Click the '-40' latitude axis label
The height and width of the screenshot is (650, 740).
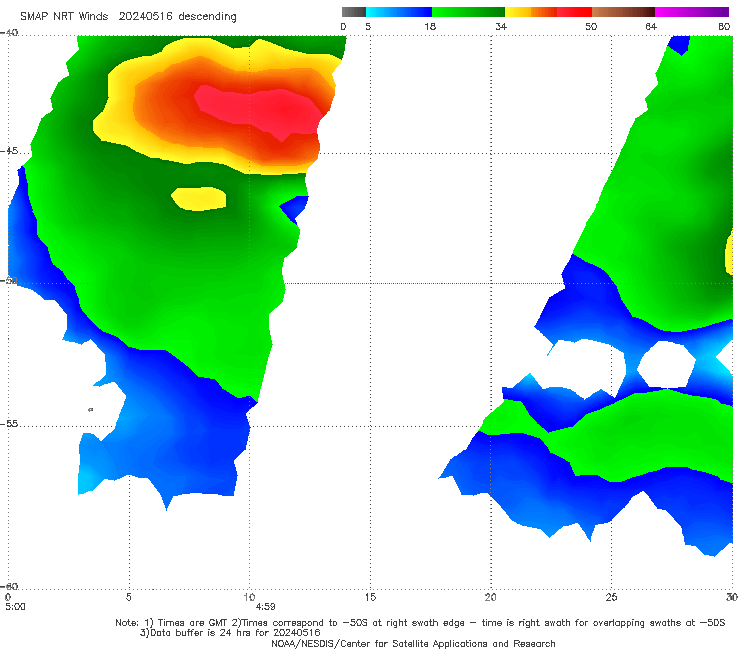[9, 33]
